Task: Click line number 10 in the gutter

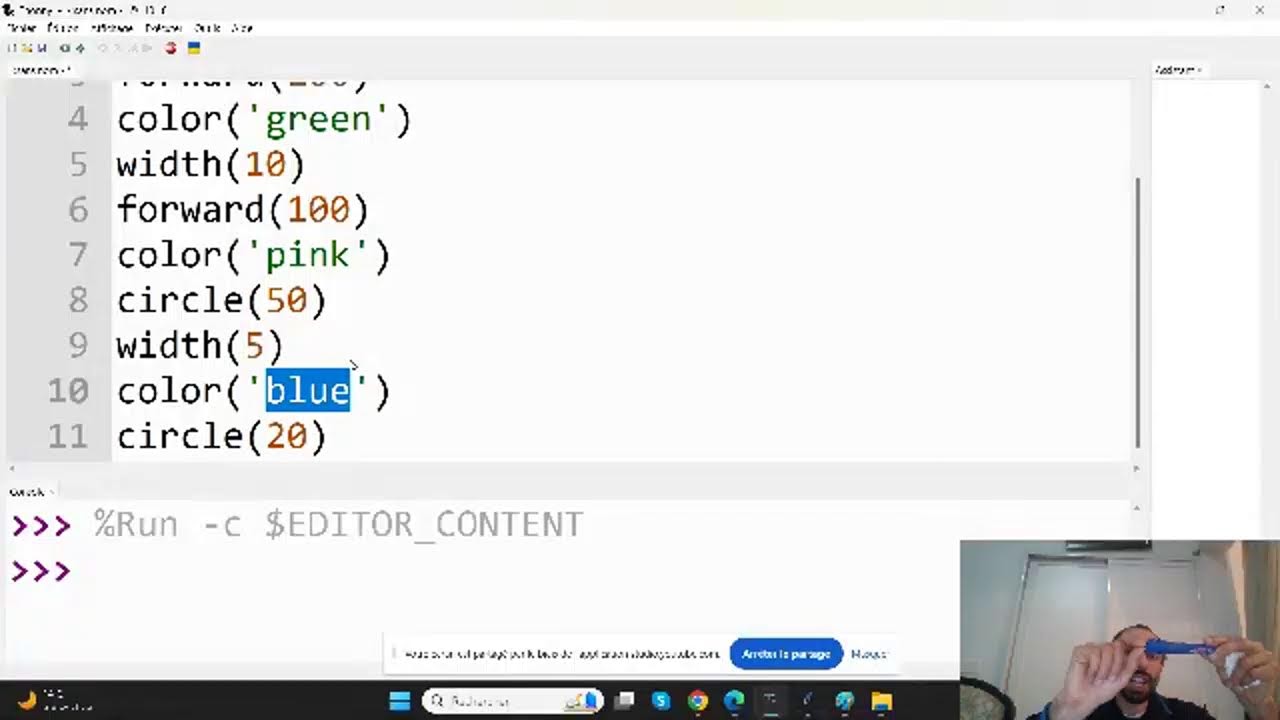Action: coord(68,390)
